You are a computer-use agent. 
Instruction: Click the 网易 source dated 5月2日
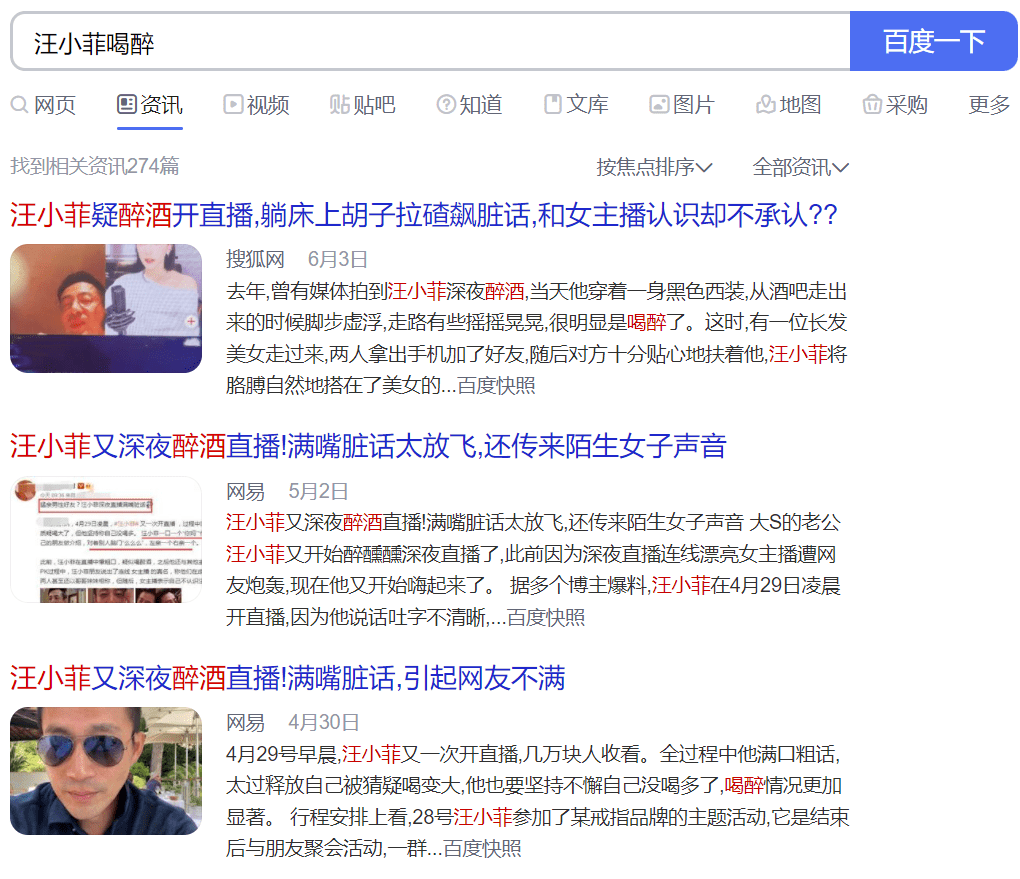pos(245,491)
